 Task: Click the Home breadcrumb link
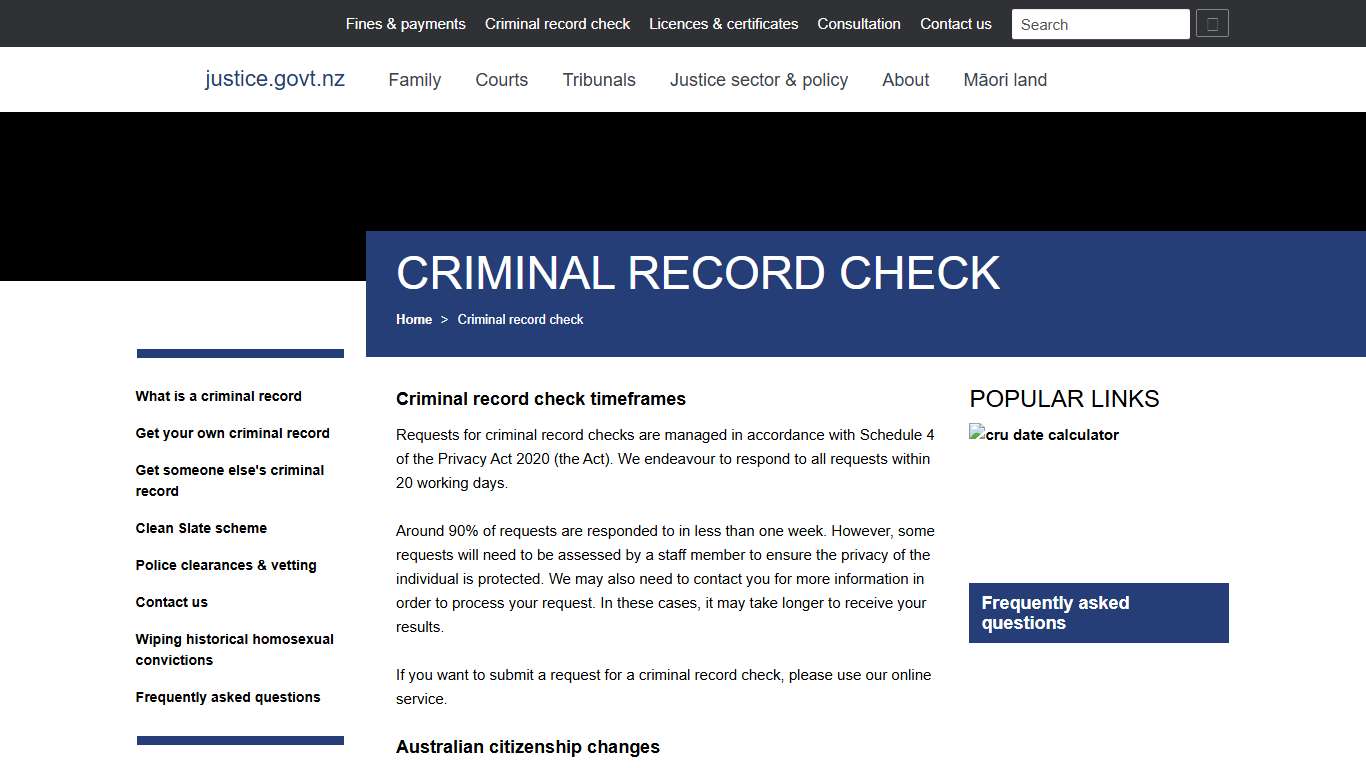pos(414,319)
